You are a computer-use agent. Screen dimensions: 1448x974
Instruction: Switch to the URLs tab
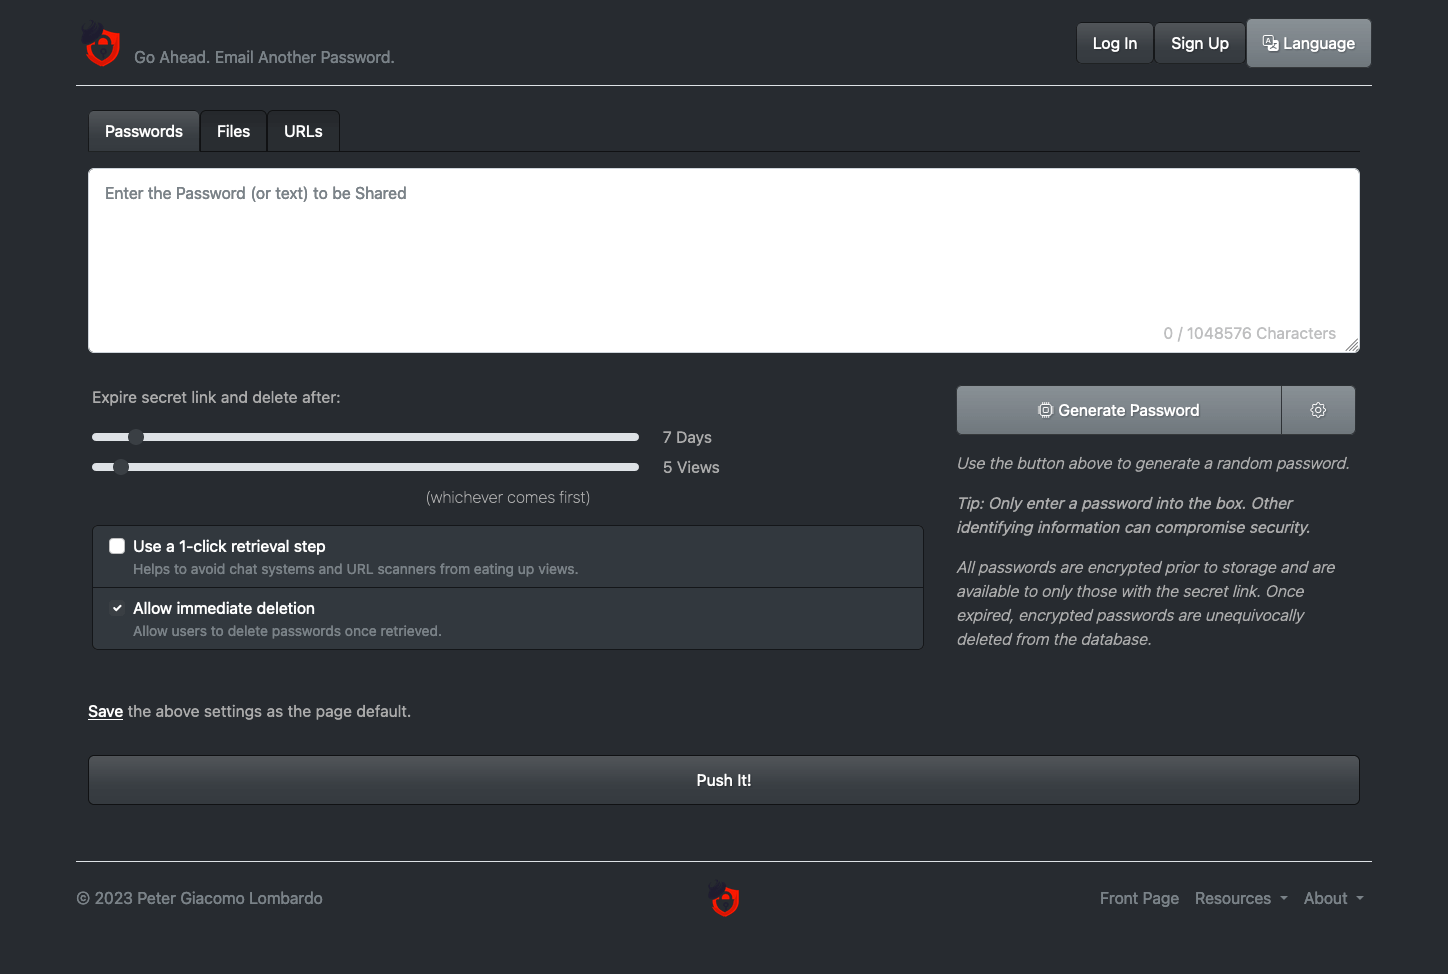coord(303,131)
